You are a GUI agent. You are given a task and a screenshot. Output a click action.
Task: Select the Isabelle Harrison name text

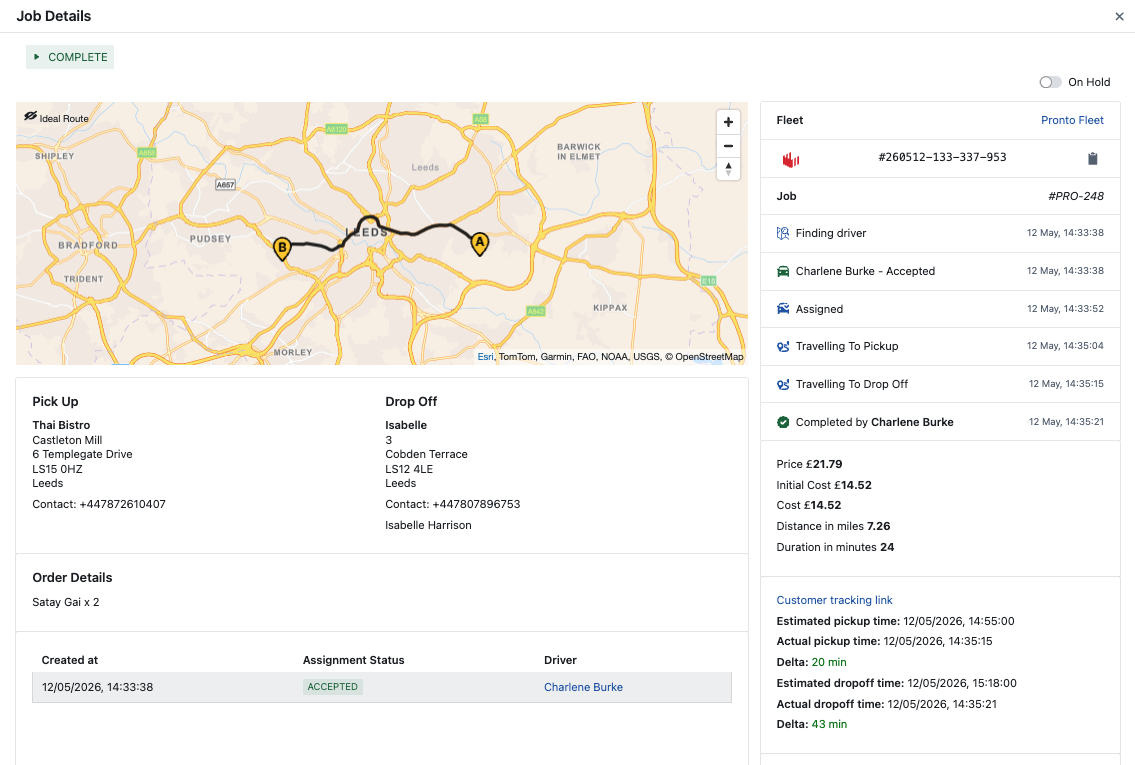coord(428,525)
